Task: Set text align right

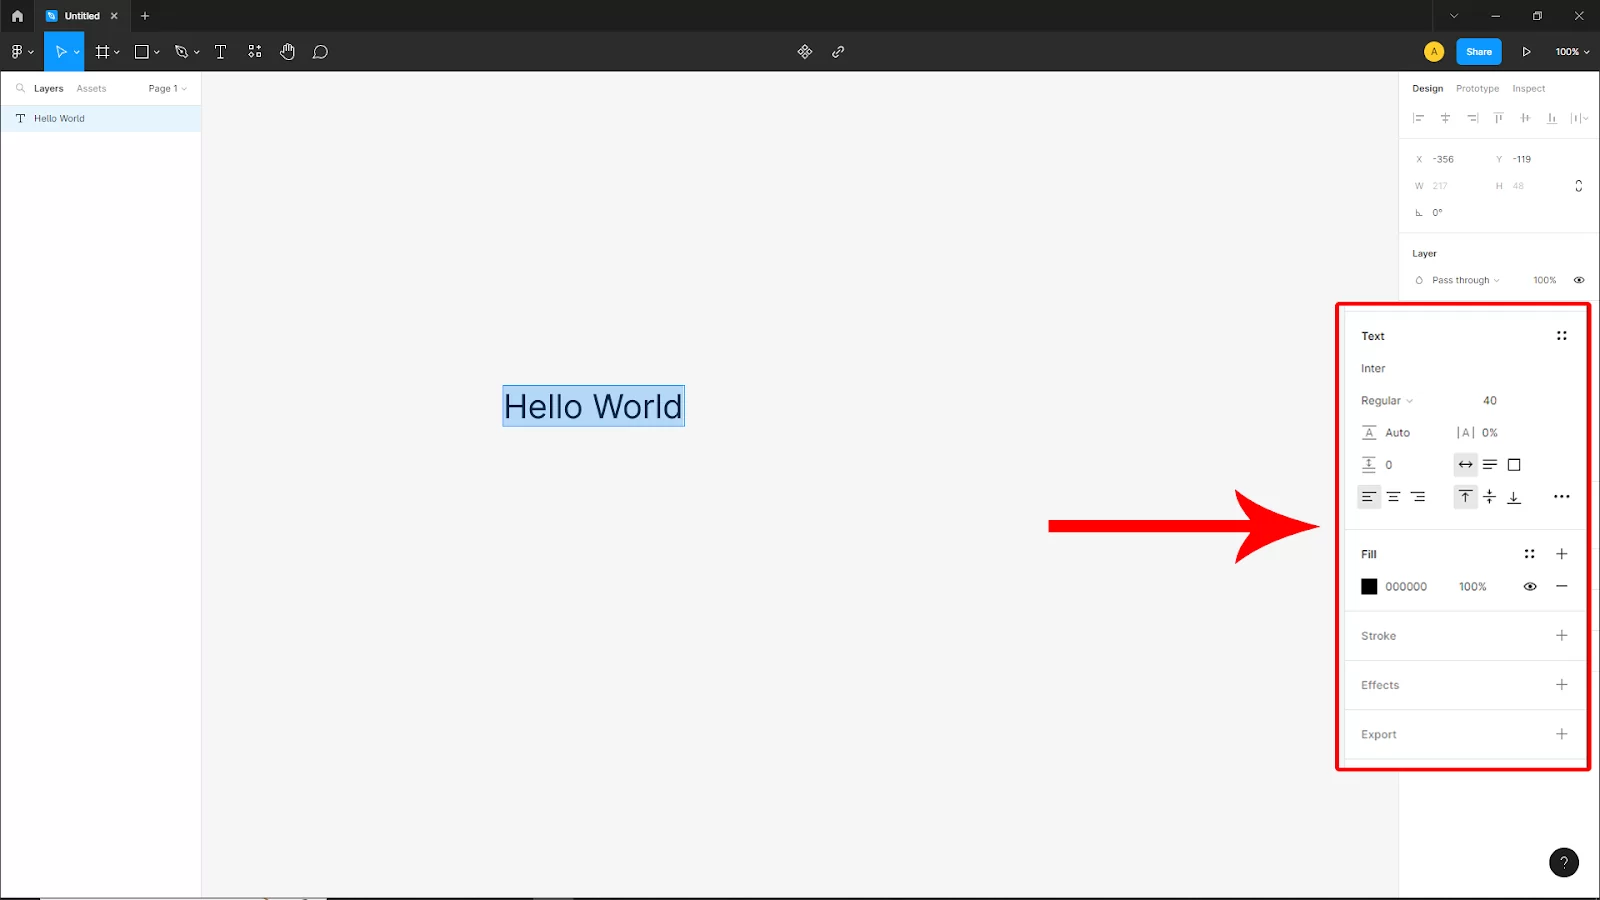Action: click(1418, 497)
